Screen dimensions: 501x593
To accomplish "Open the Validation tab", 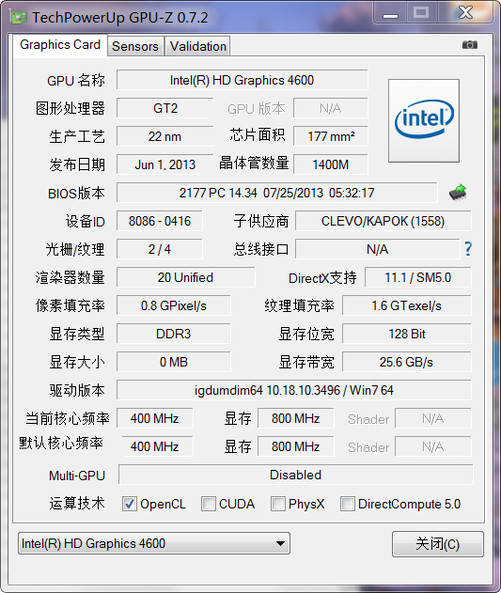I will coord(198,46).
